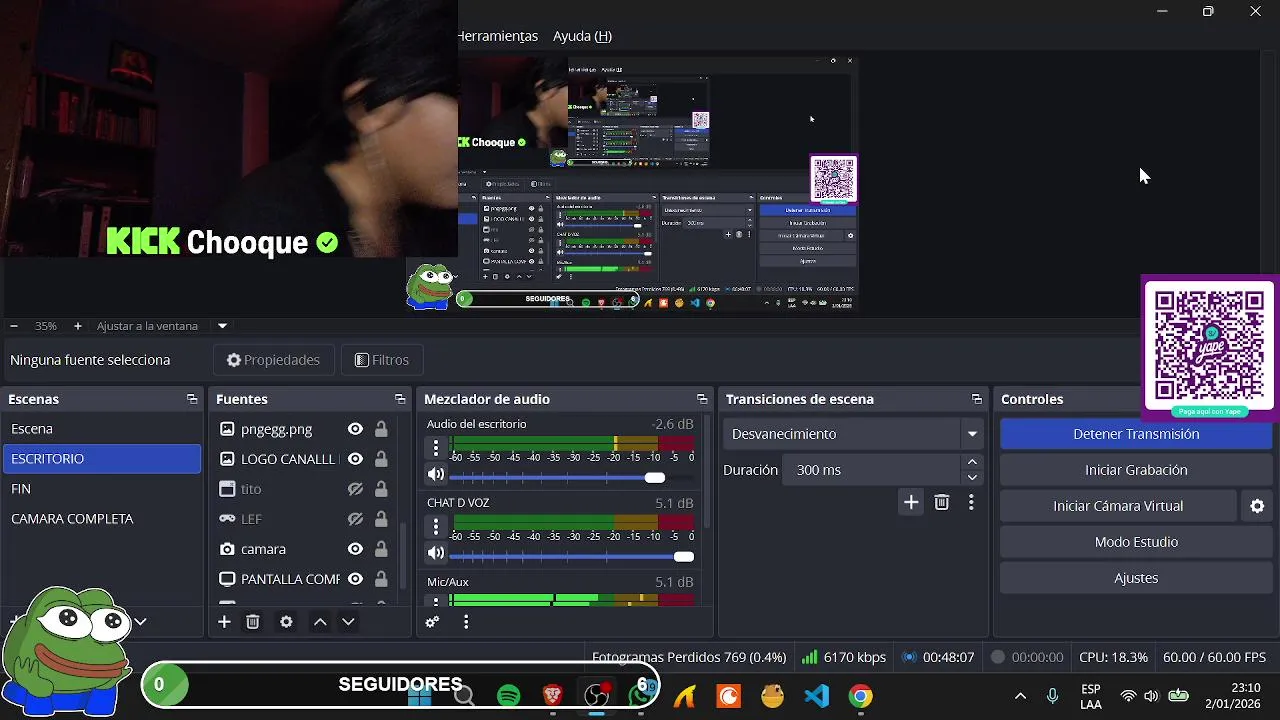Screen dimensions: 1280x720
Task: Switch to OBS Studio taskbar icon
Action: 597,696
